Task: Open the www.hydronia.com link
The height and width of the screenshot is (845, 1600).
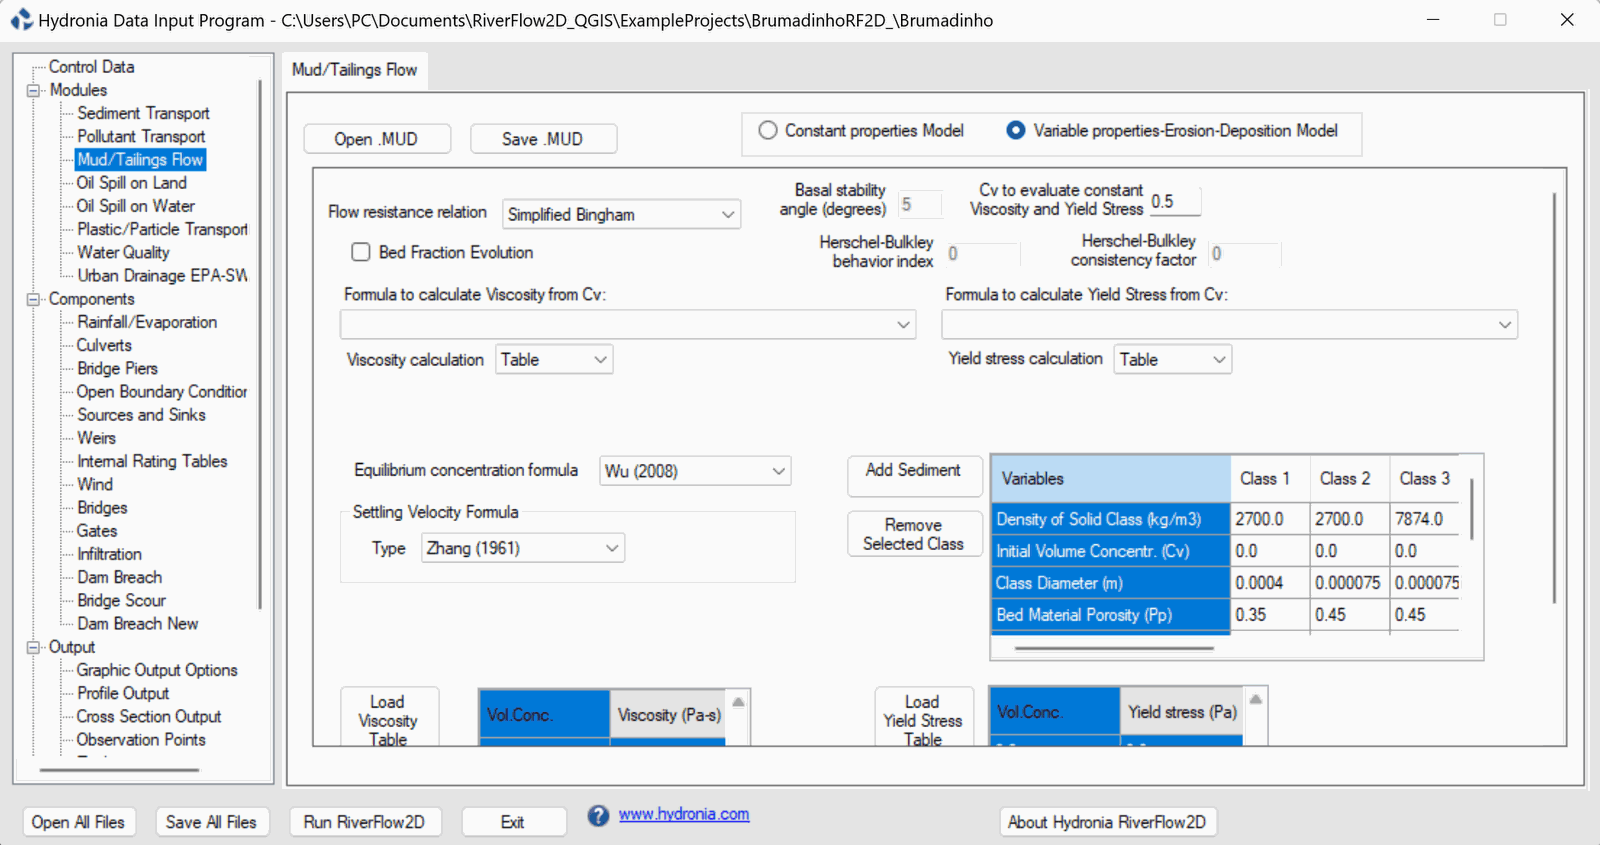Action: 684,814
